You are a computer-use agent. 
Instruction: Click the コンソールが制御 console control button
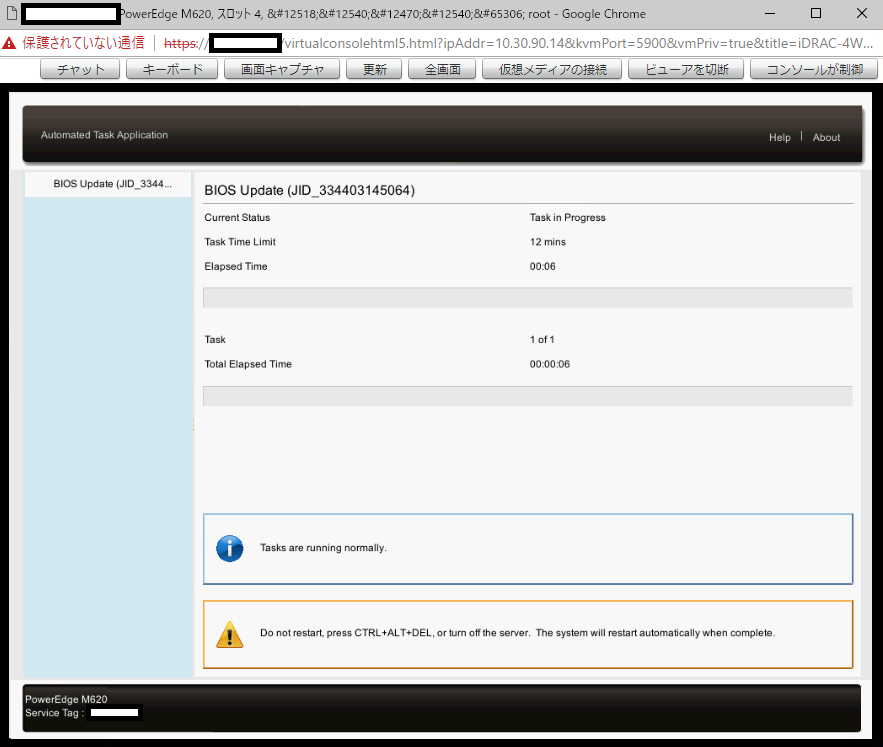[814, 69]
